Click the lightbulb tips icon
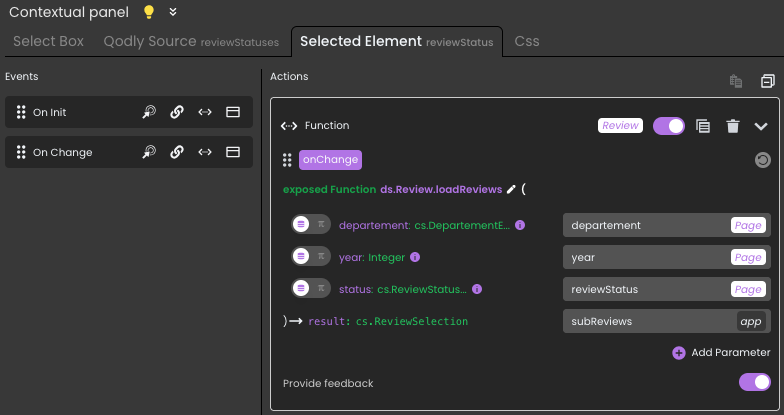Viewport: 784px width, 415px height. point(149,12)
